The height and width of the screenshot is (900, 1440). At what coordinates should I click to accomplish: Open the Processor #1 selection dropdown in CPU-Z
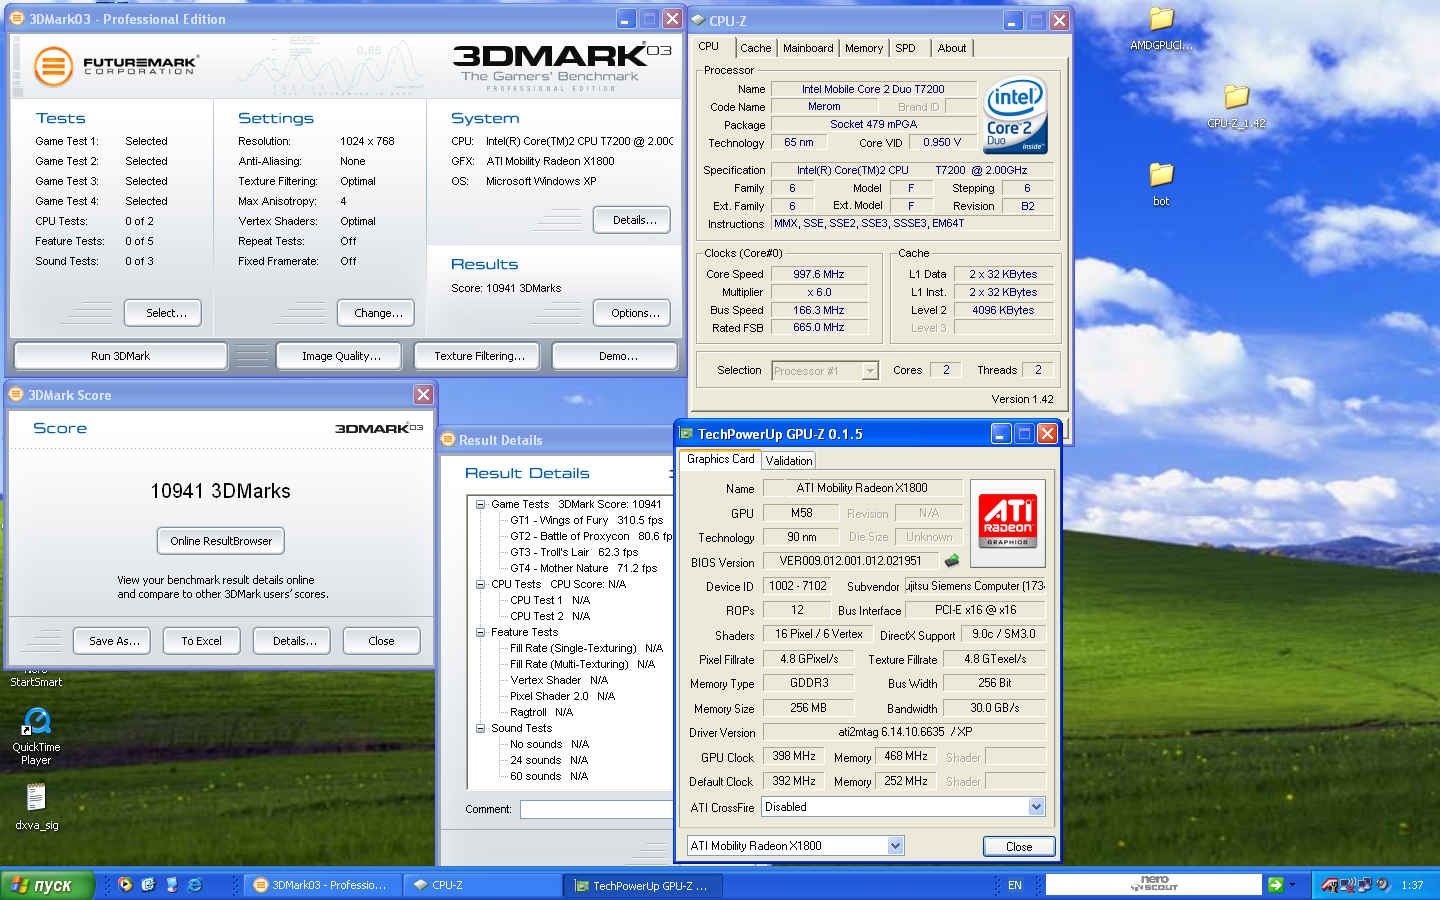point(870,371)
